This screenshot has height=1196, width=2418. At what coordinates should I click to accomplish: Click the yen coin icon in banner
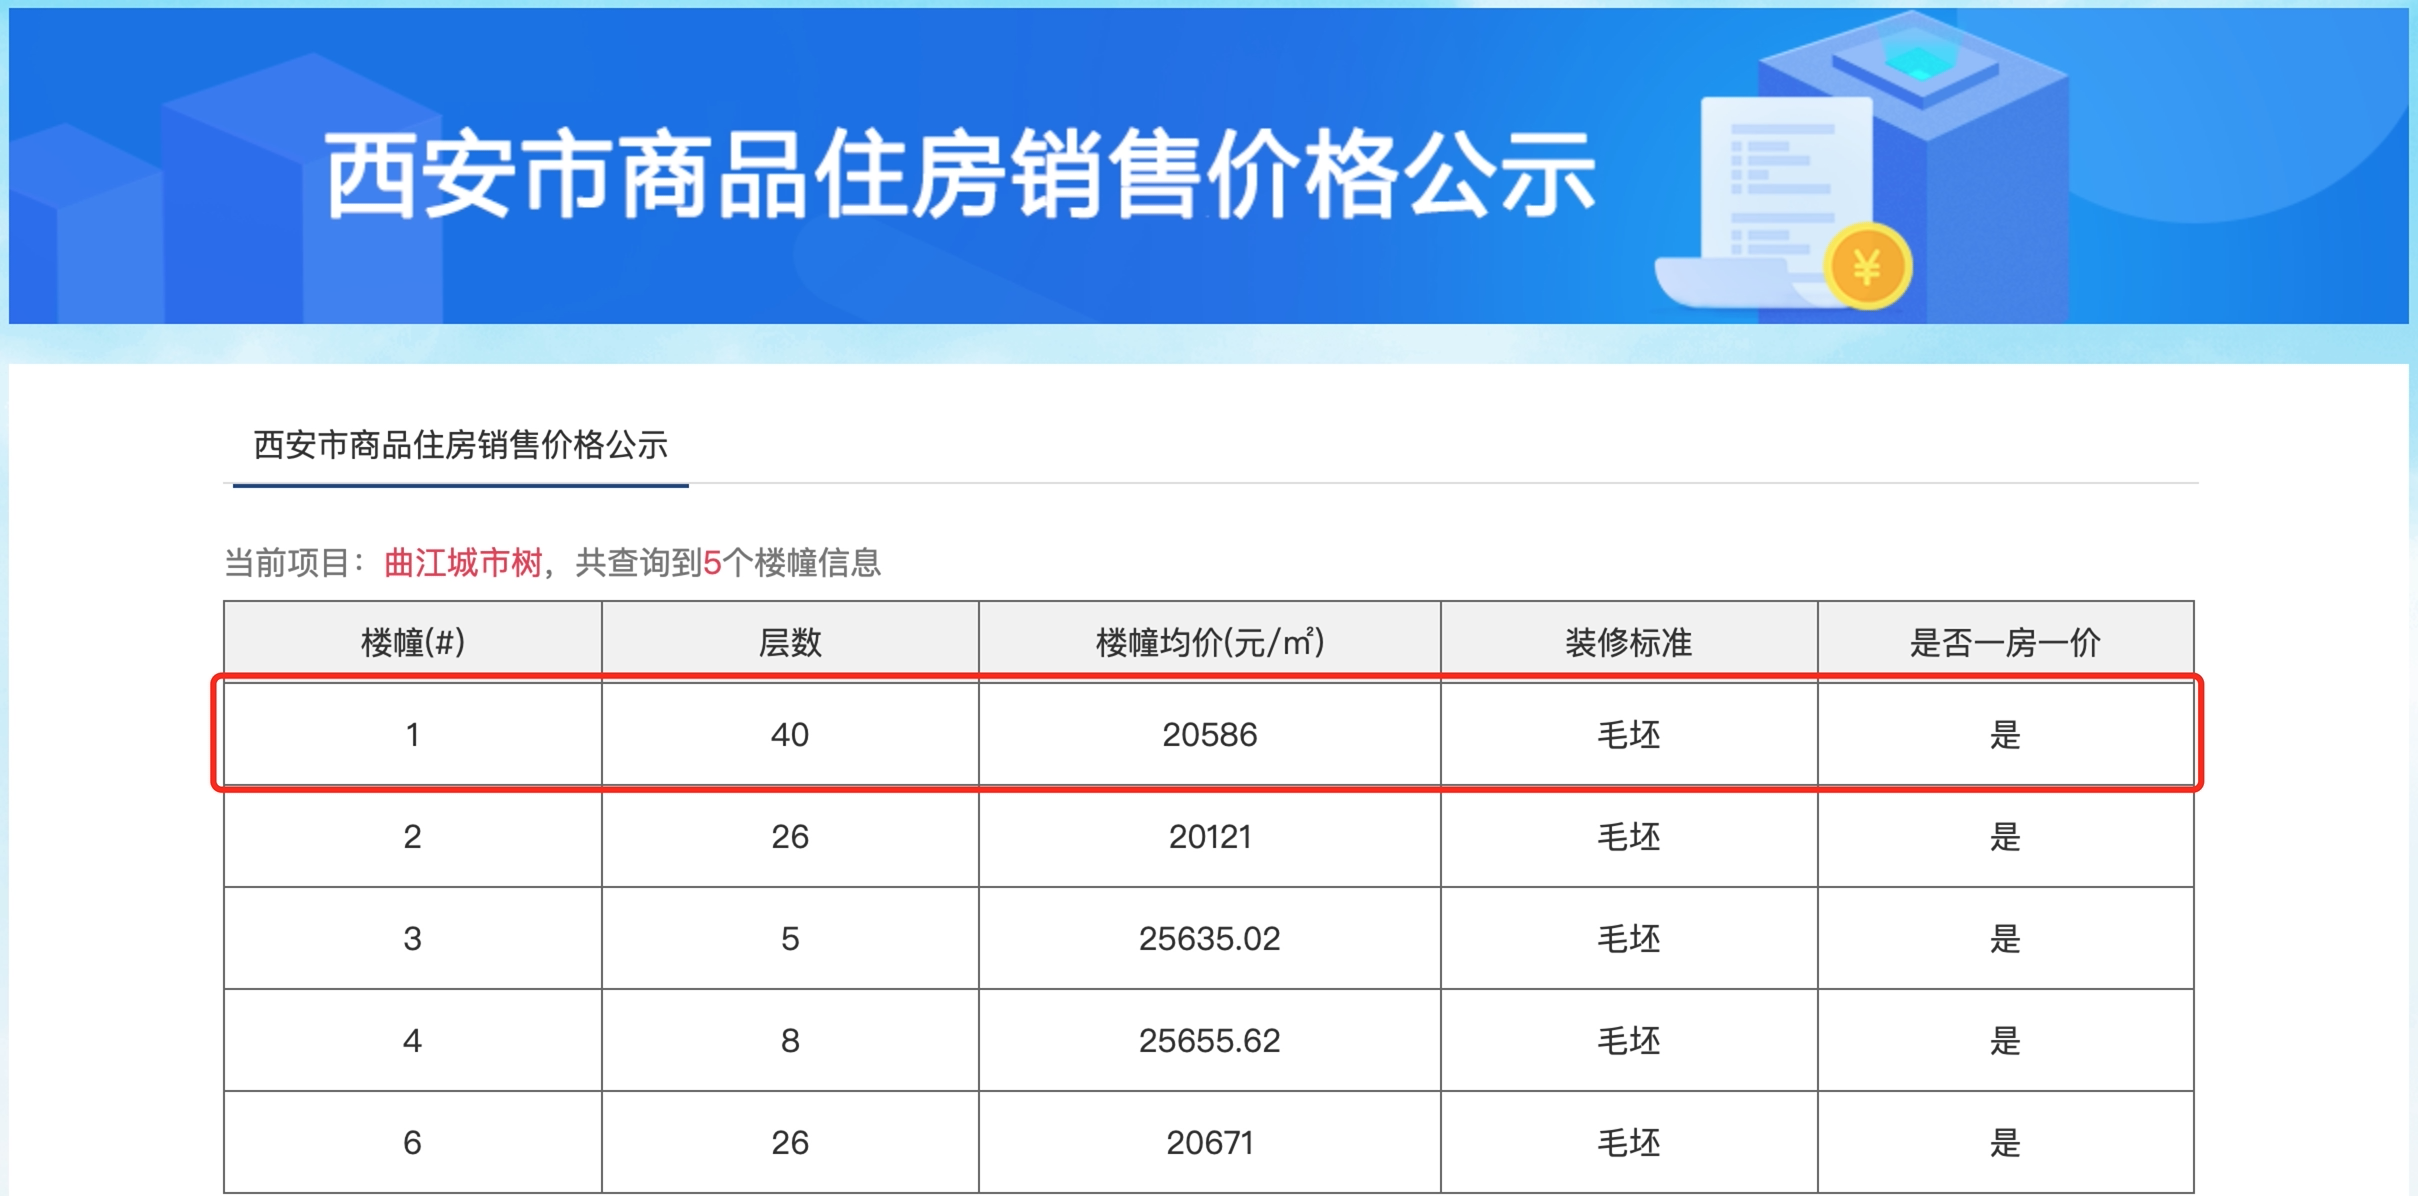pos(1867,266)
